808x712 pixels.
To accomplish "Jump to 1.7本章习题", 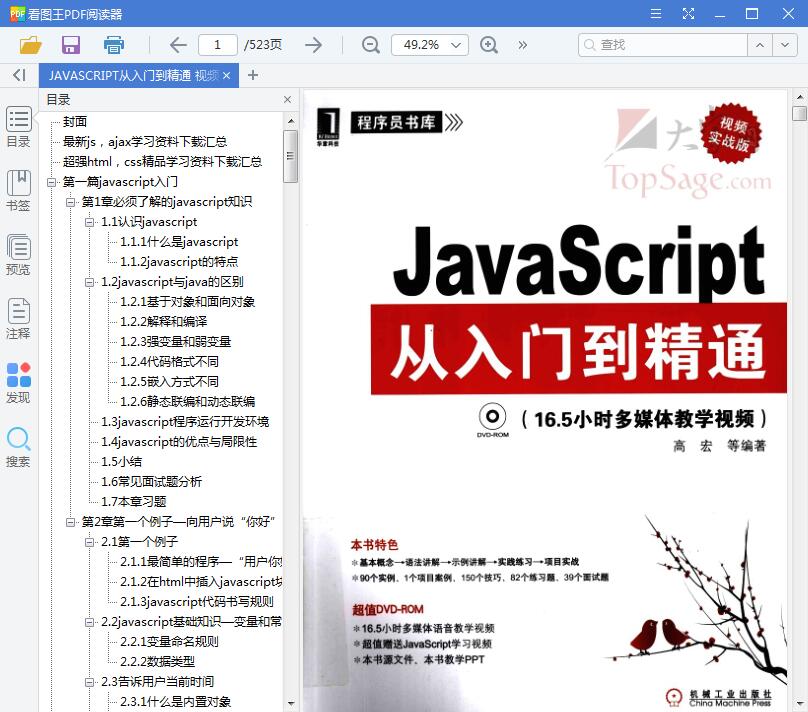I will click(133, 502).
